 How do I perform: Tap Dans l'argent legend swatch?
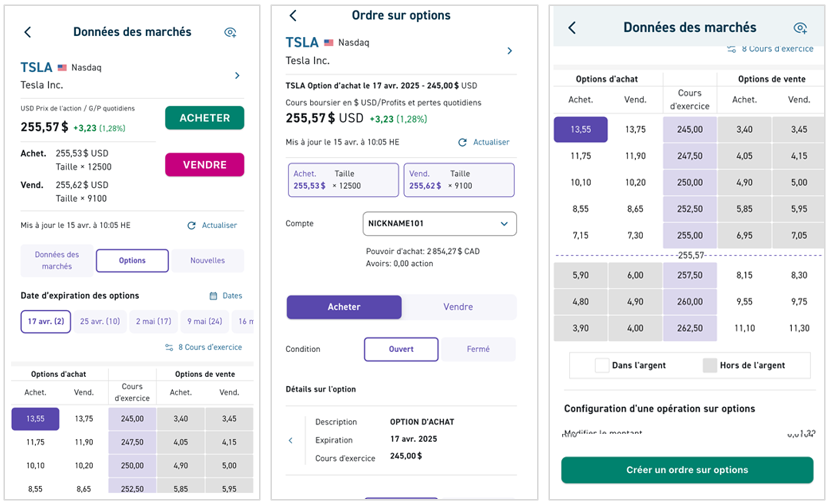(602, 365)
